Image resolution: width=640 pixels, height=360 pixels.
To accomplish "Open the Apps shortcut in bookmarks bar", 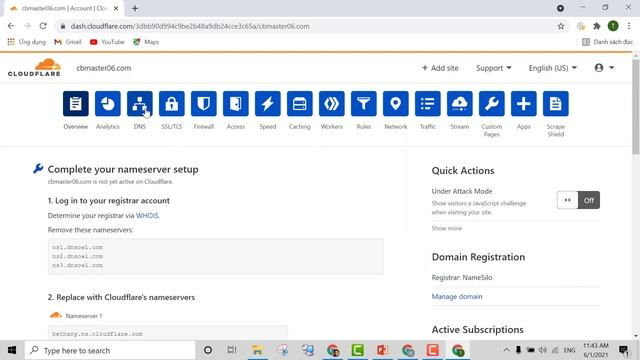I will 27,42.
